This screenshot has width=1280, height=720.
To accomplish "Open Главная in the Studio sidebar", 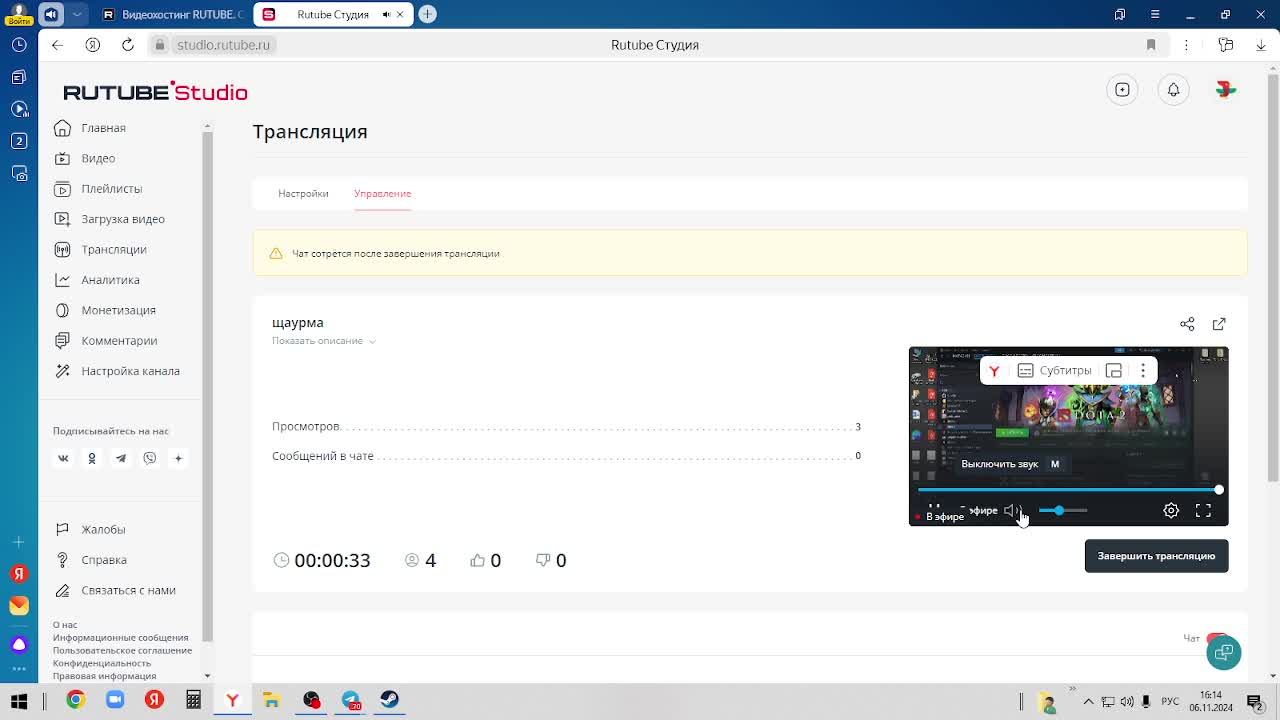I will click(90, 128).
